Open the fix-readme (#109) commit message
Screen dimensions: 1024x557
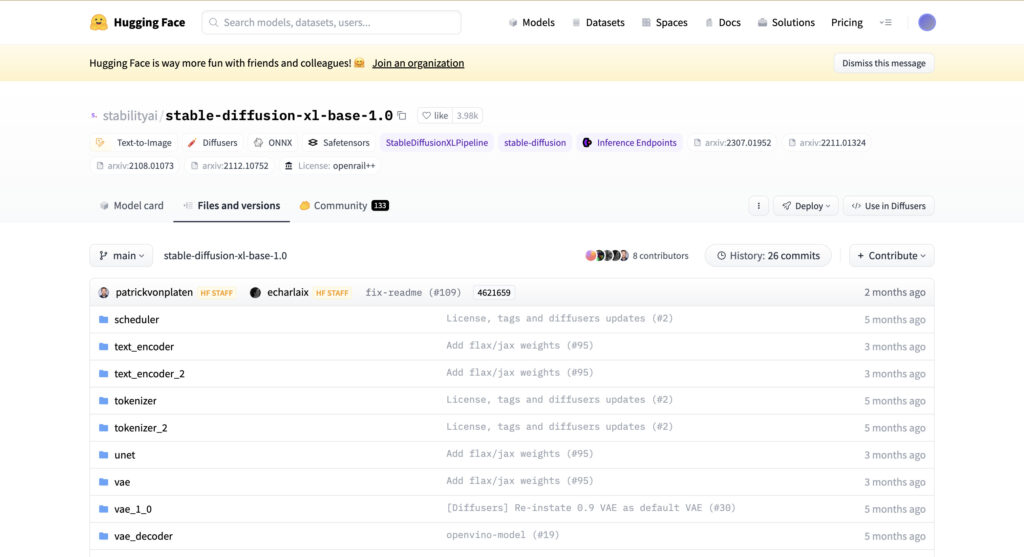(413, 293)
